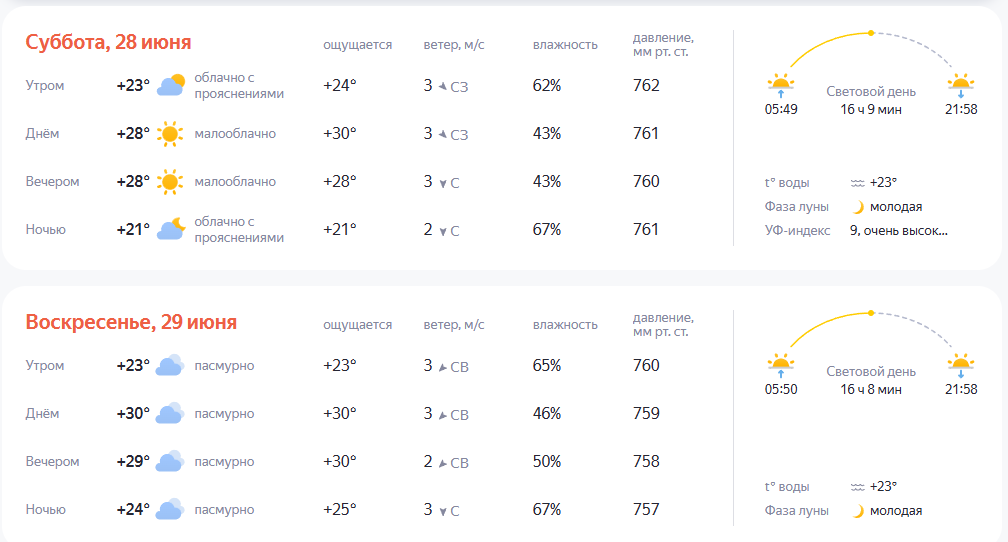Open the Воскресенье, 29 июня heading
Viewport: 1008px width, 542px height.
tap(131, 322)
